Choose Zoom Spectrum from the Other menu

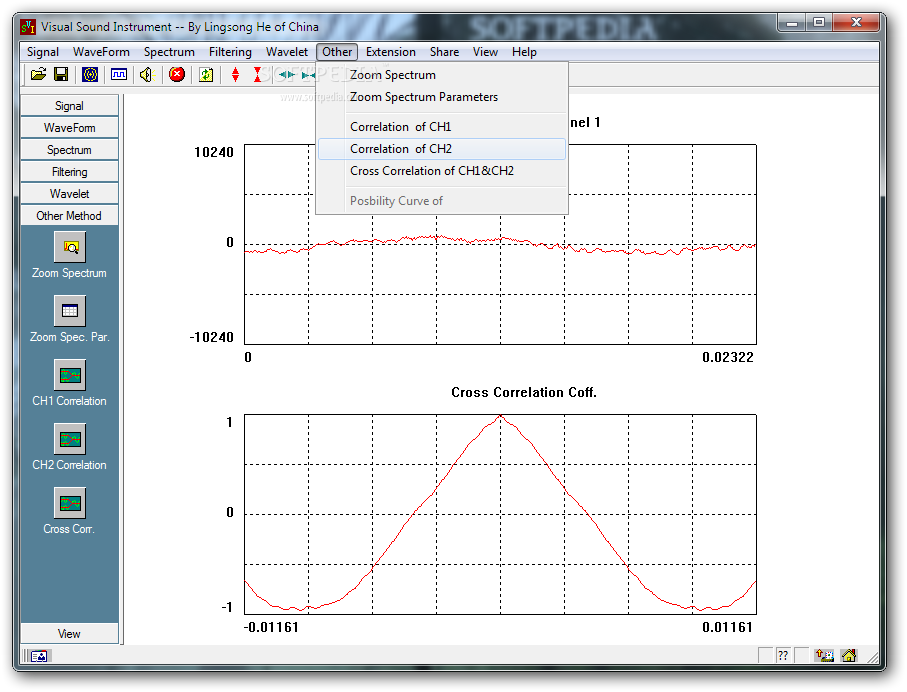click(x=442, y=75)
